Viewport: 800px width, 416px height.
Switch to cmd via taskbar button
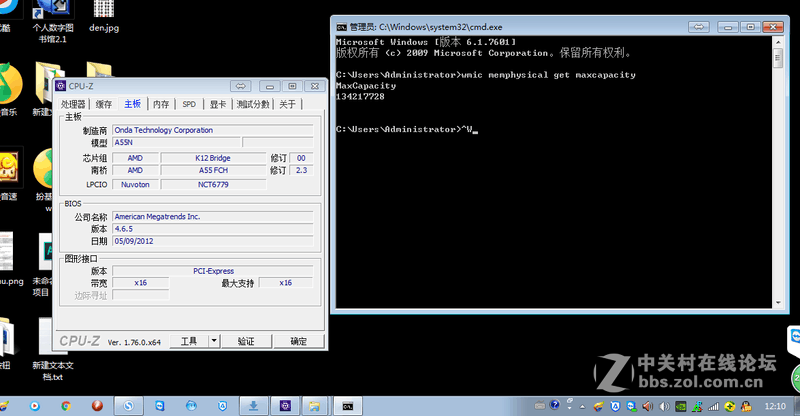pyautogui.click(x=348, y=406)
